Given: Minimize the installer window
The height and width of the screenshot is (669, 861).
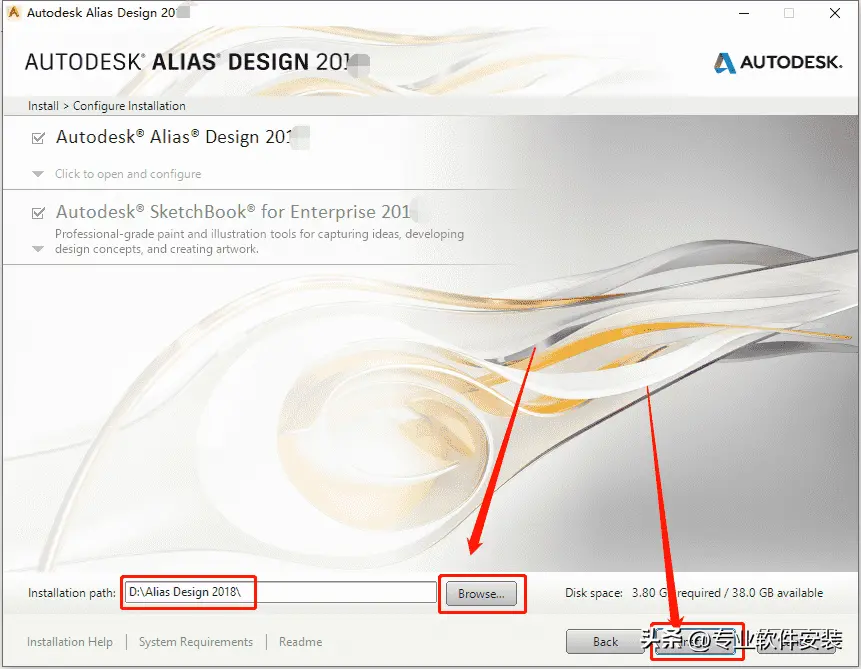Looking at the screenshot, I should [744, 13].
